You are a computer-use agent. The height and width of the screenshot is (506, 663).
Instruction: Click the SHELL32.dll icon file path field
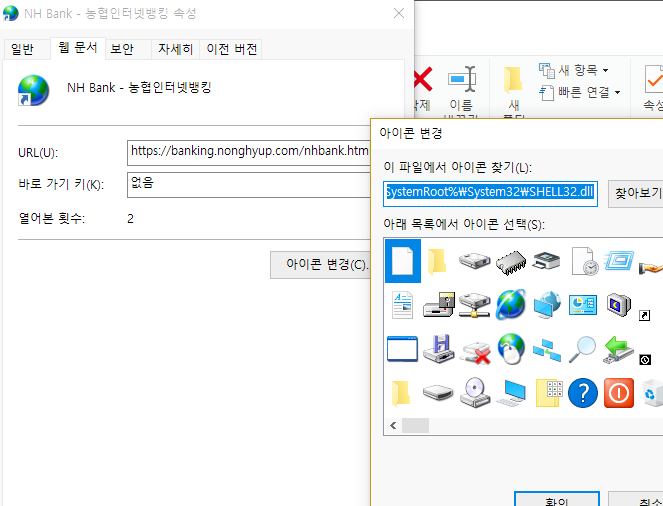[x=490, y=194]
